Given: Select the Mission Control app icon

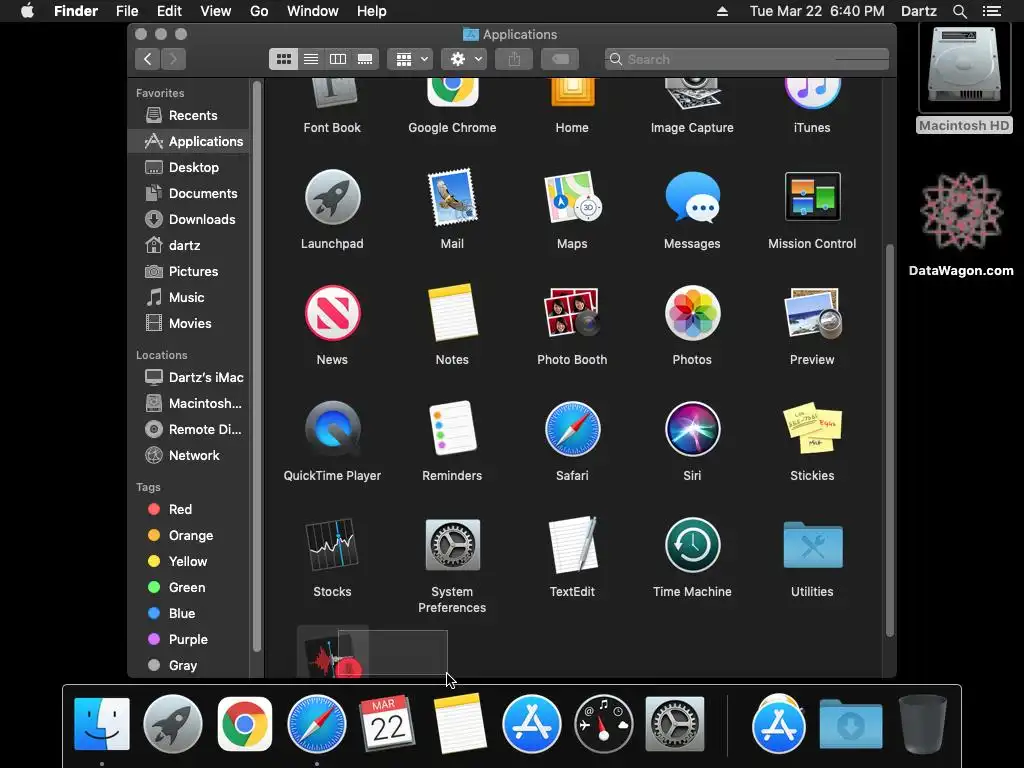Looking at the screenshot, I should click(812, 197).
